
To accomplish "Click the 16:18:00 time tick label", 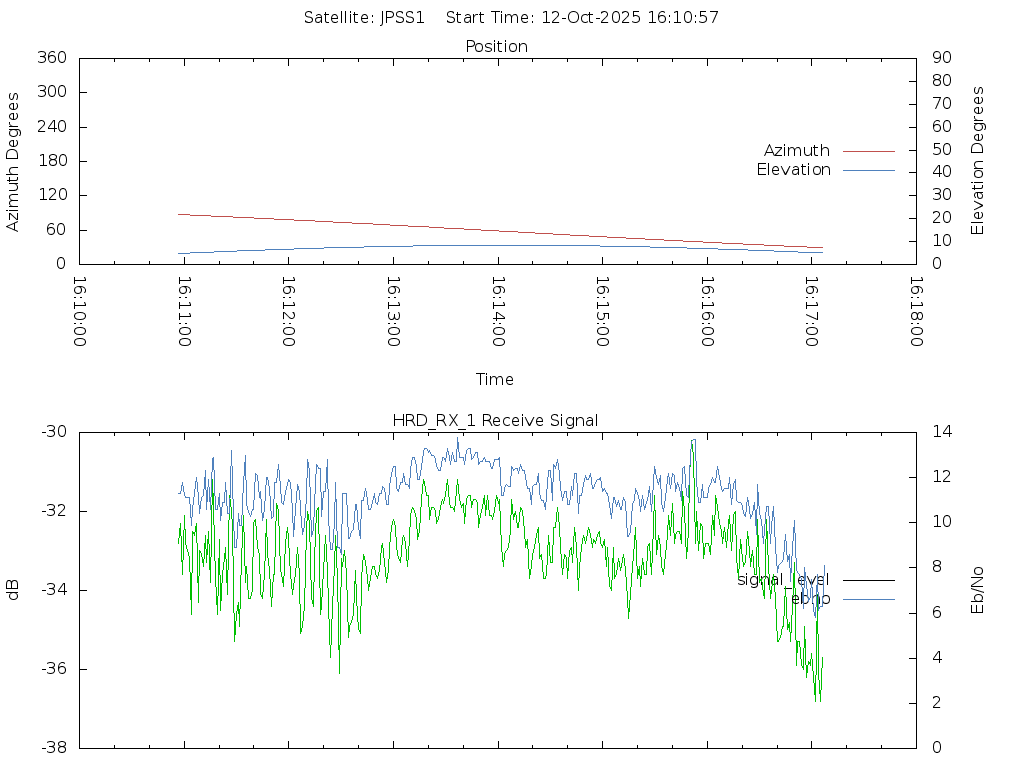I will coord(915,311).
